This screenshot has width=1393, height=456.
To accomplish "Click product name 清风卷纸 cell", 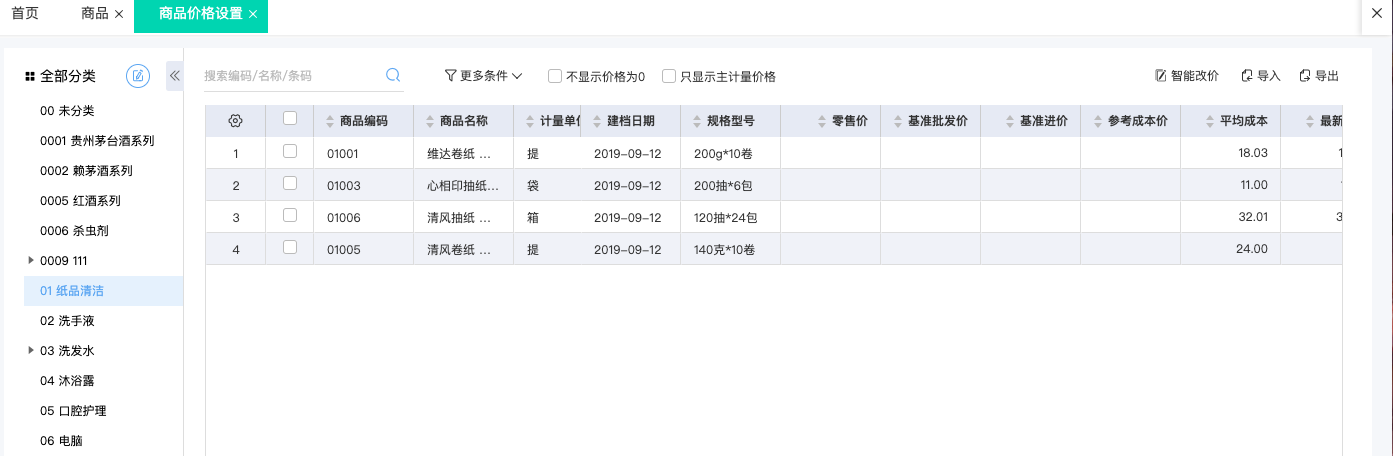I will 464,249.
